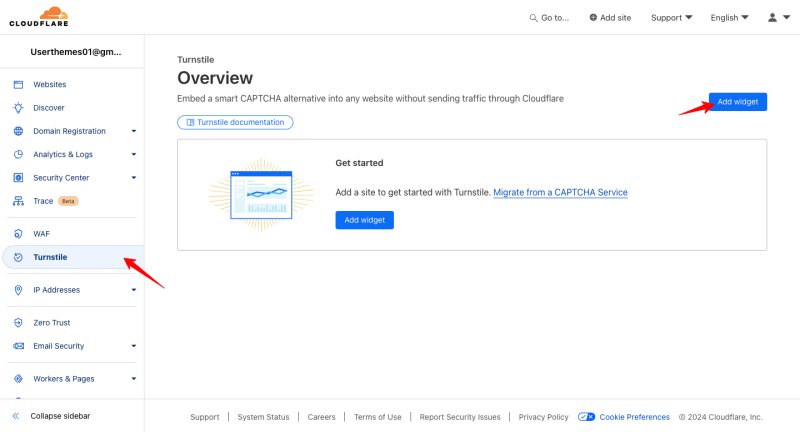Click the IP Addresses label
This screenshot has height=432, width=800.
57,290
